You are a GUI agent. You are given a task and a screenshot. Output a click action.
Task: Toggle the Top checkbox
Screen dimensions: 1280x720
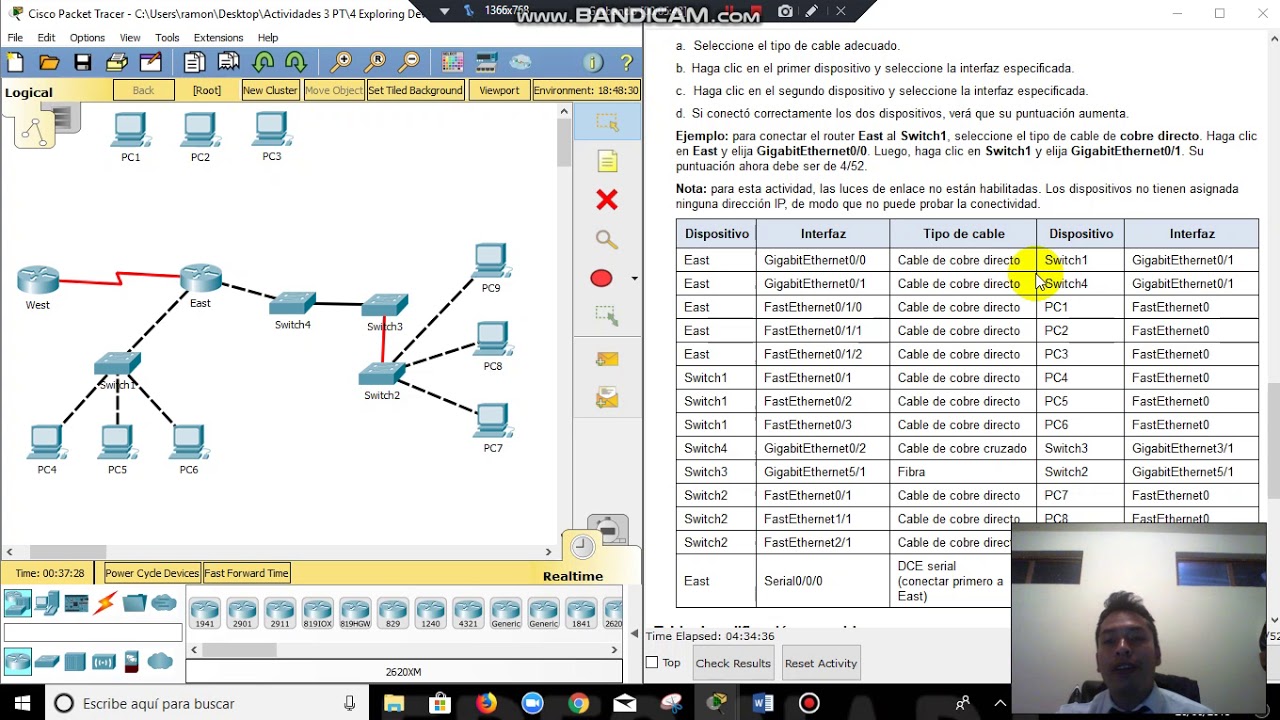click(652, 663)
